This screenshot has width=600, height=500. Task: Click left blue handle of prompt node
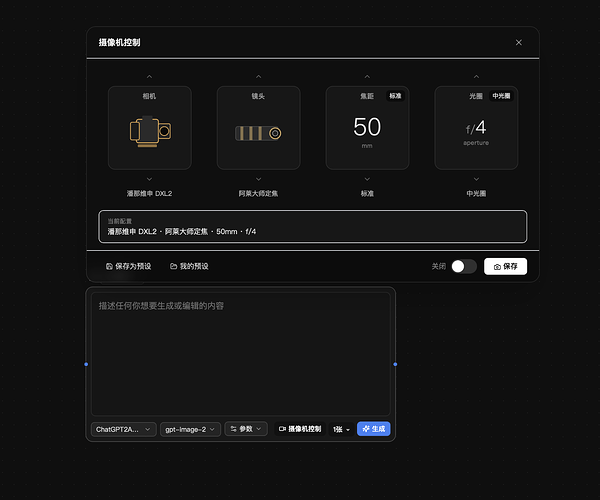click(x=86, y=364)
